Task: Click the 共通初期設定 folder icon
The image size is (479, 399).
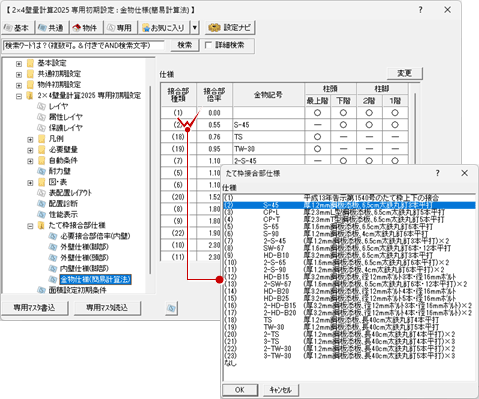Action: pyautogui.click(x=30, y=74)
